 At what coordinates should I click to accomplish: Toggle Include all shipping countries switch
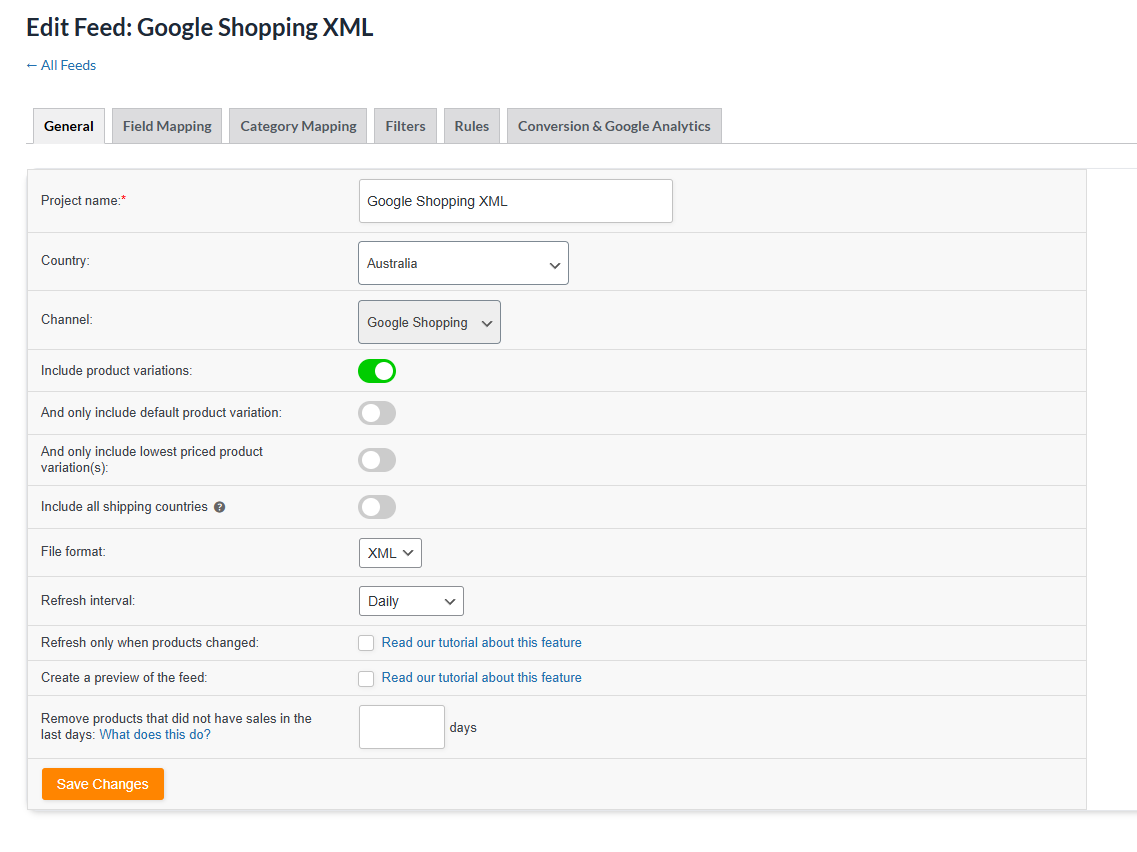tap(377, 507)
